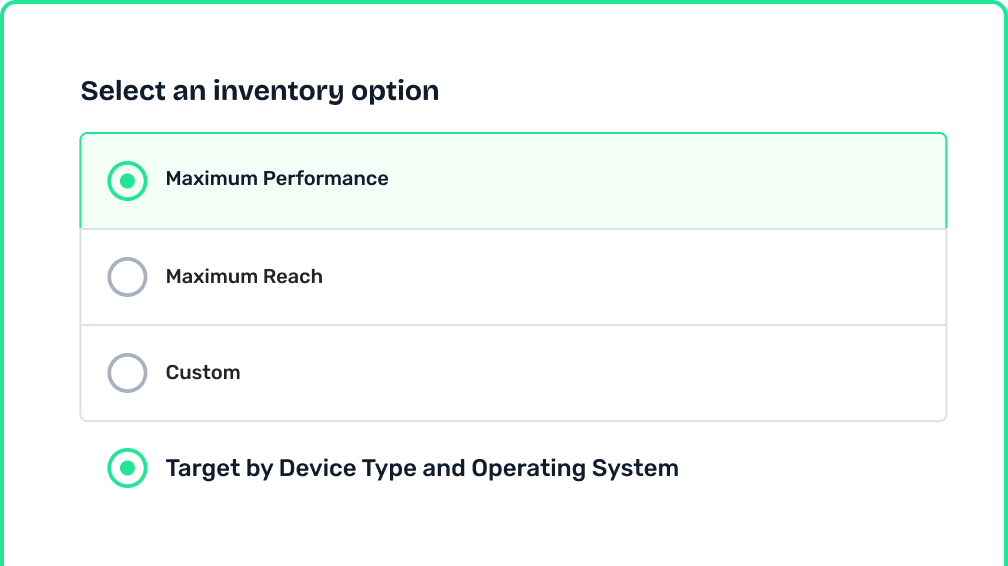The image size is (1008, 566).
Task: Click the Maximum Reach label text
Action: (244, 277)
